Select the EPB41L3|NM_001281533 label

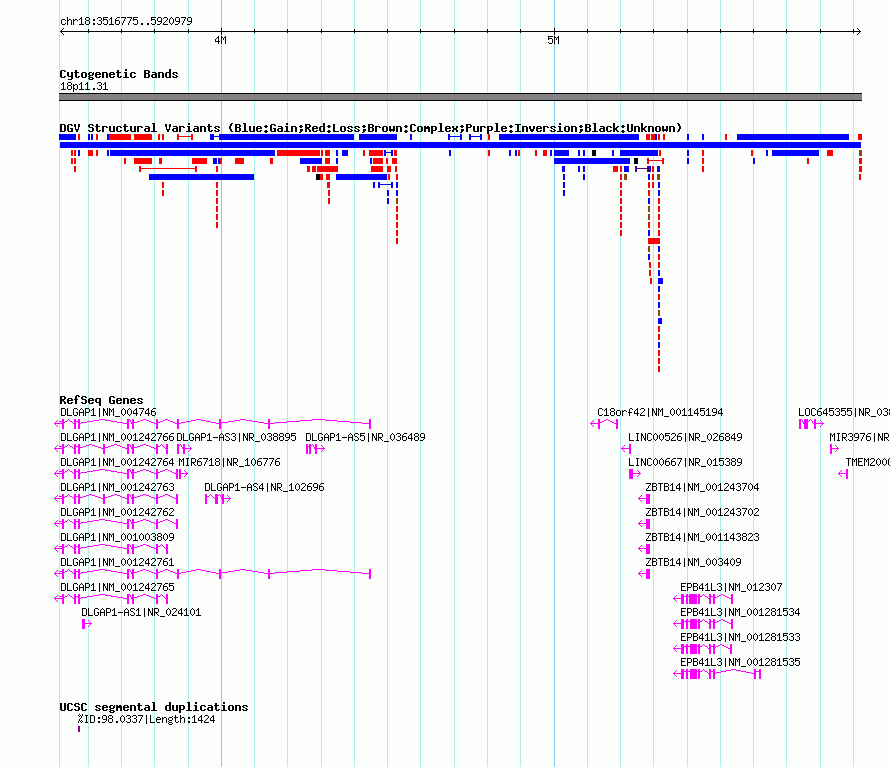coord(740,637)
